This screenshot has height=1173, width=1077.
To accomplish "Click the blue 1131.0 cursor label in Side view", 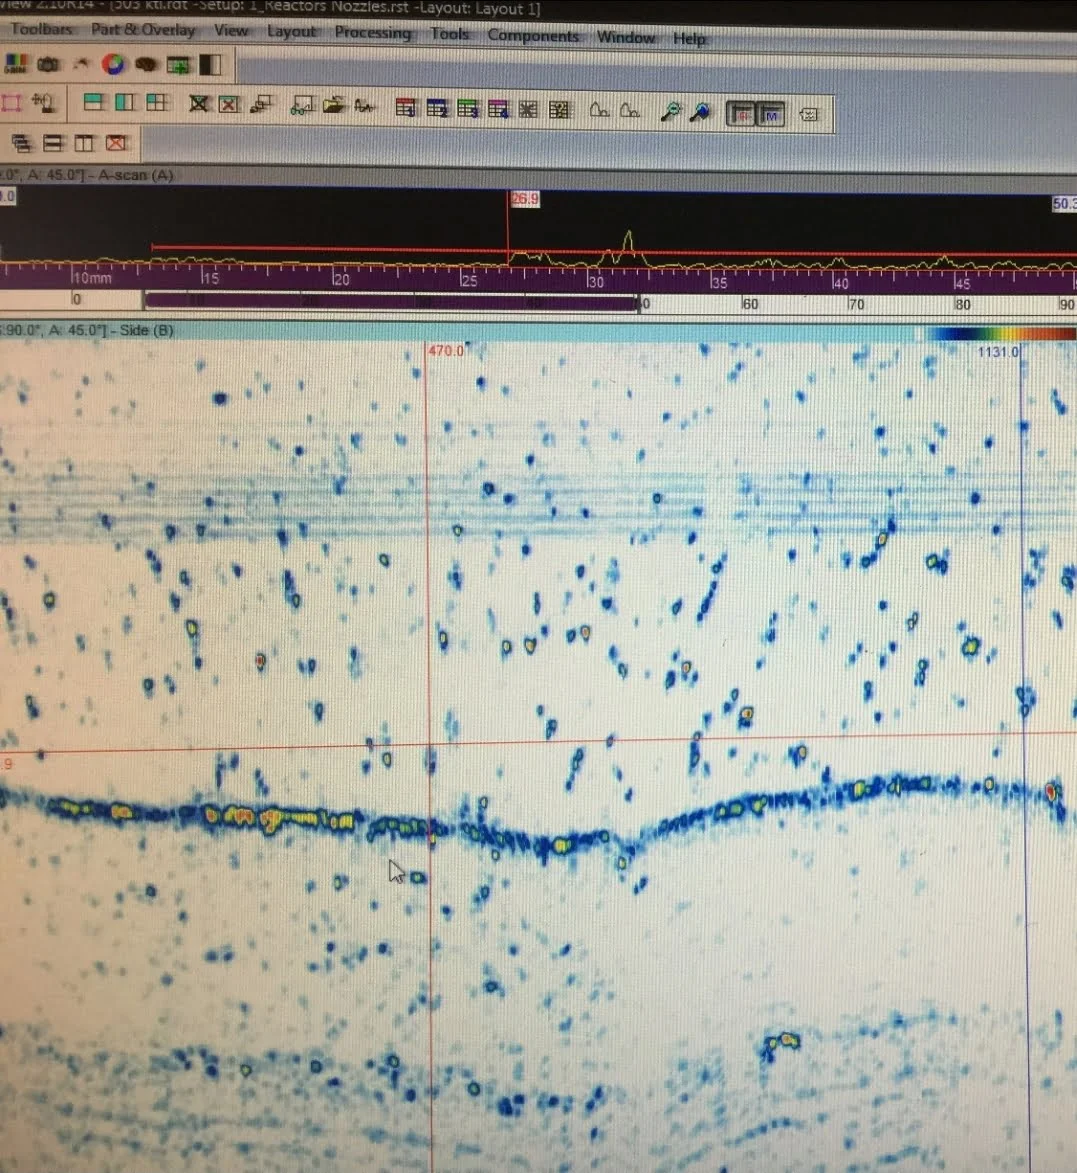I will 998,352.
